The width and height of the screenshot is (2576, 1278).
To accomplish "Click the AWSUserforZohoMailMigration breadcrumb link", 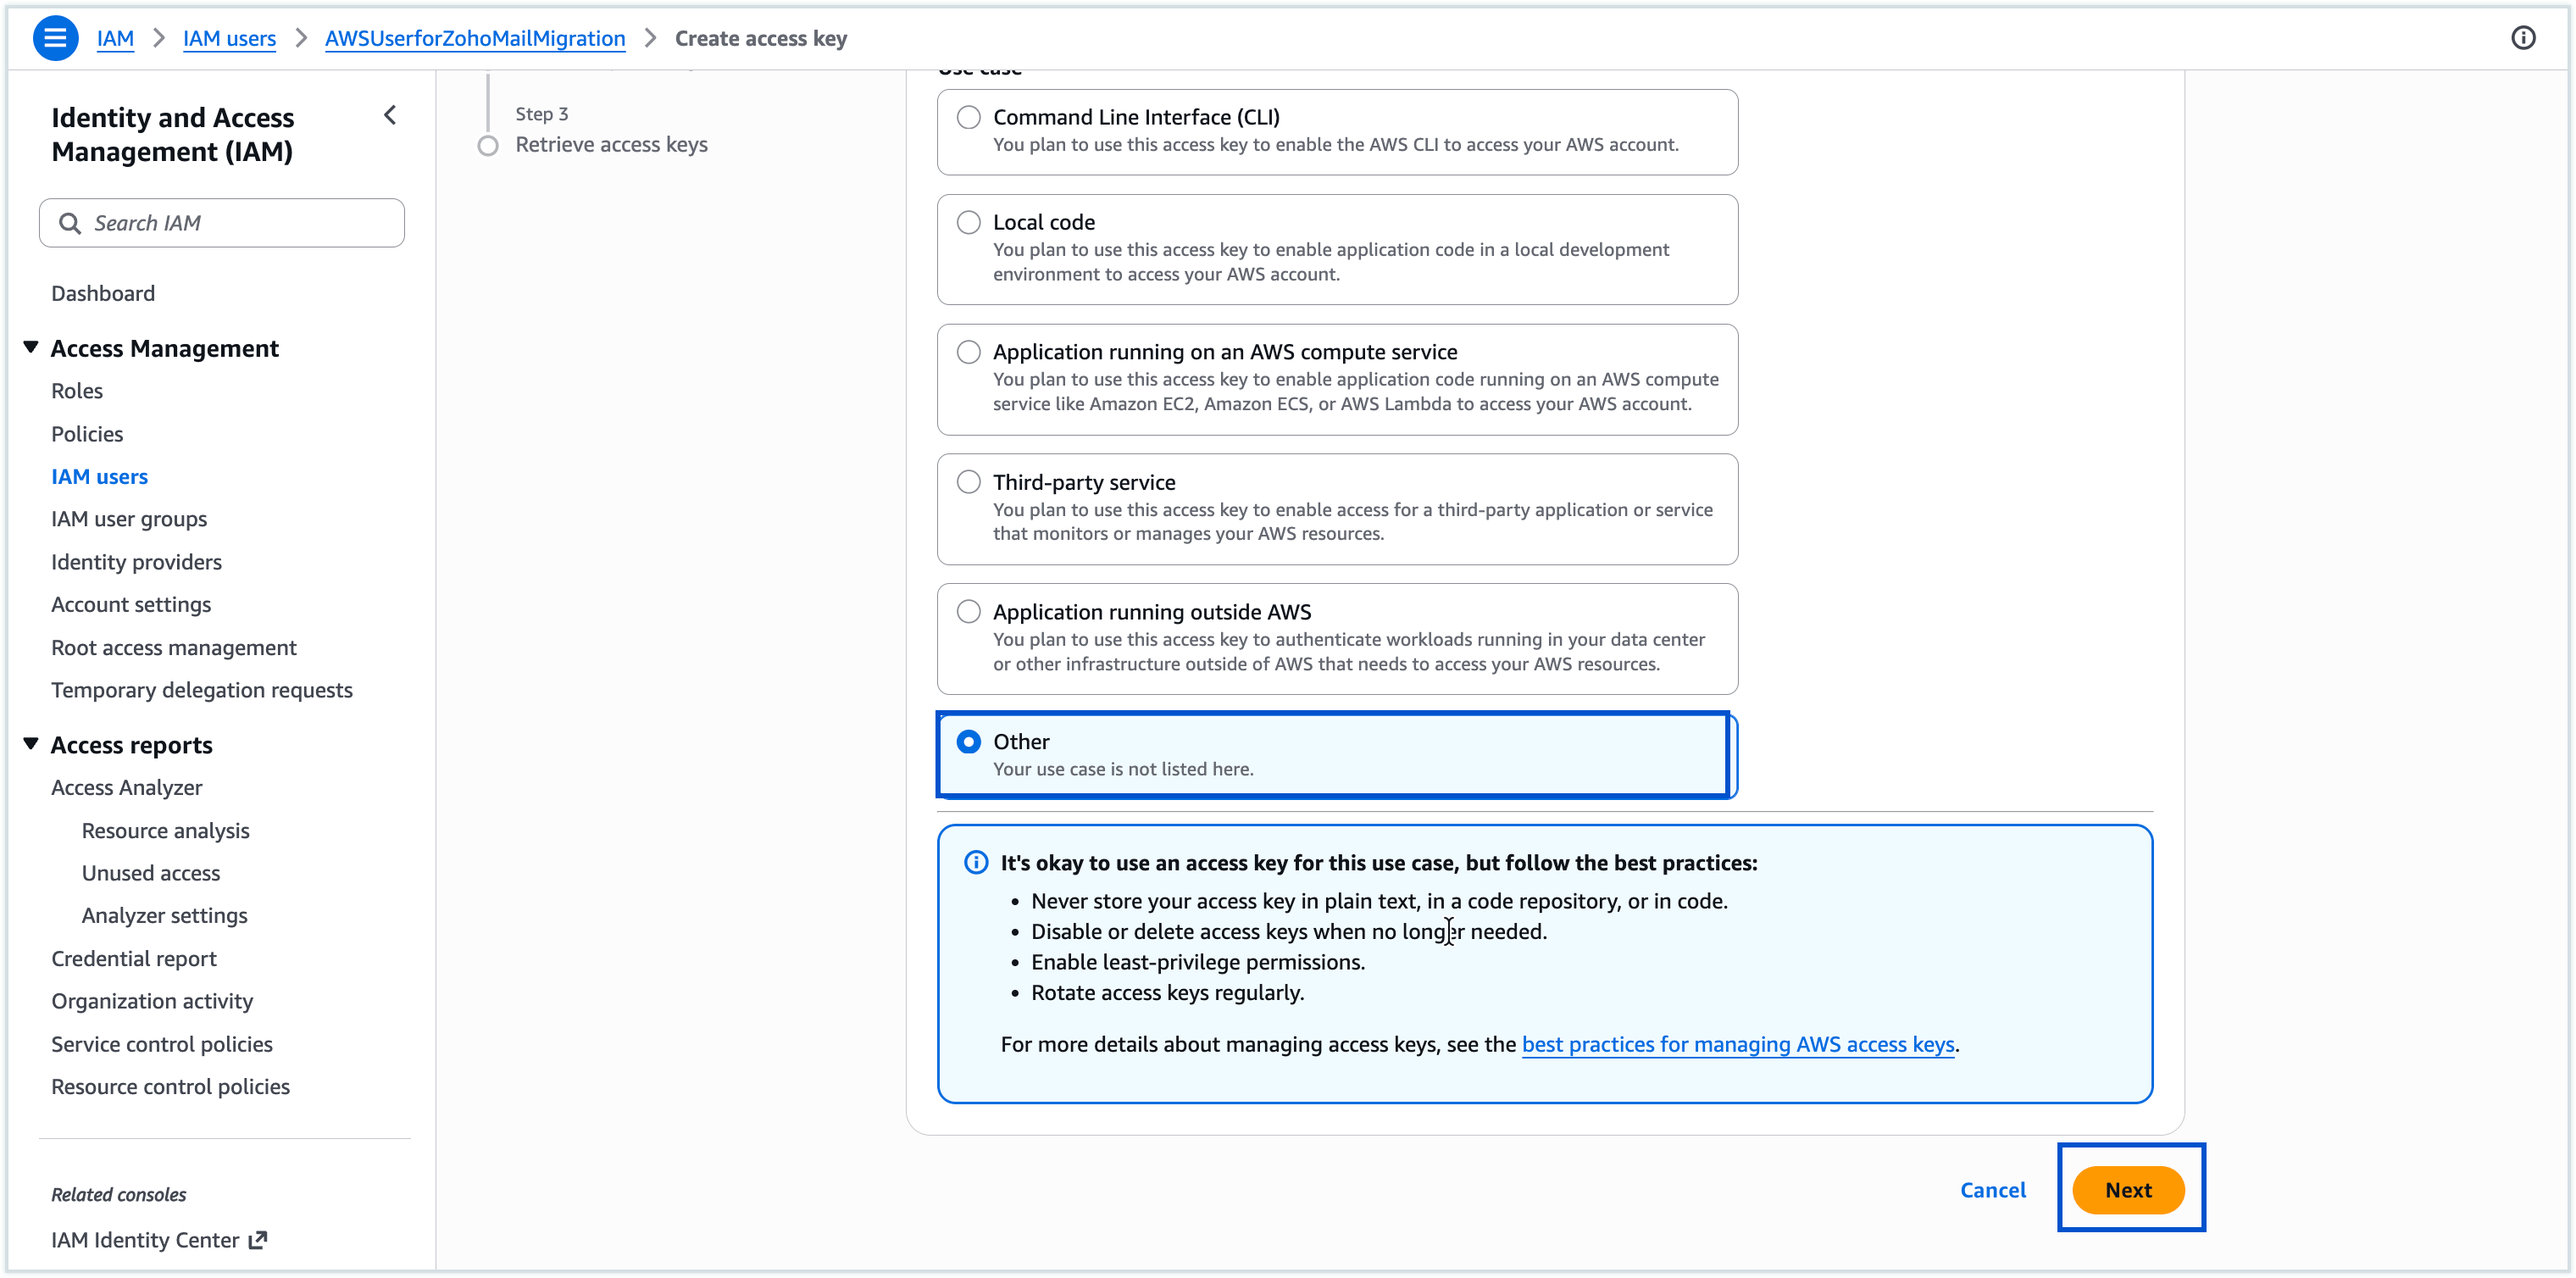I will click(x=475, y=38).
